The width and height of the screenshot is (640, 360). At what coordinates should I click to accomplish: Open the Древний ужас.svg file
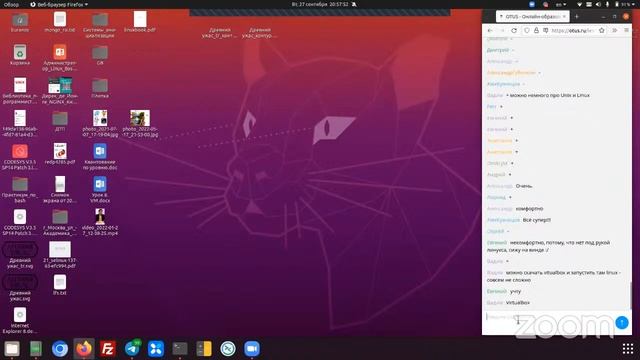20,288
